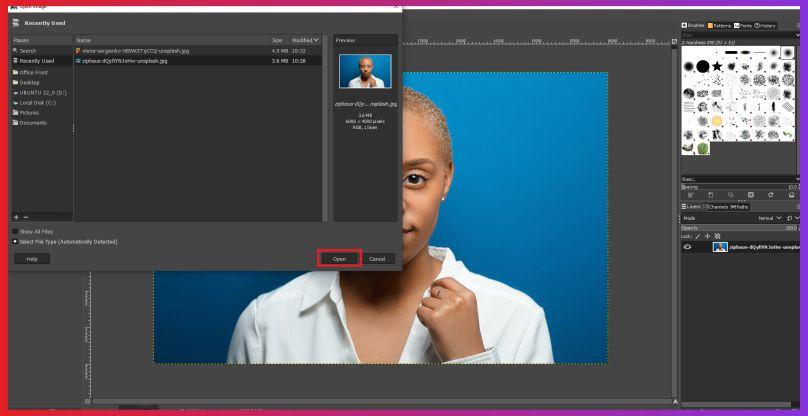This screenshot has width=808, height=416.
Task: Open the Office Front bookmark folder
Action: 33,72
